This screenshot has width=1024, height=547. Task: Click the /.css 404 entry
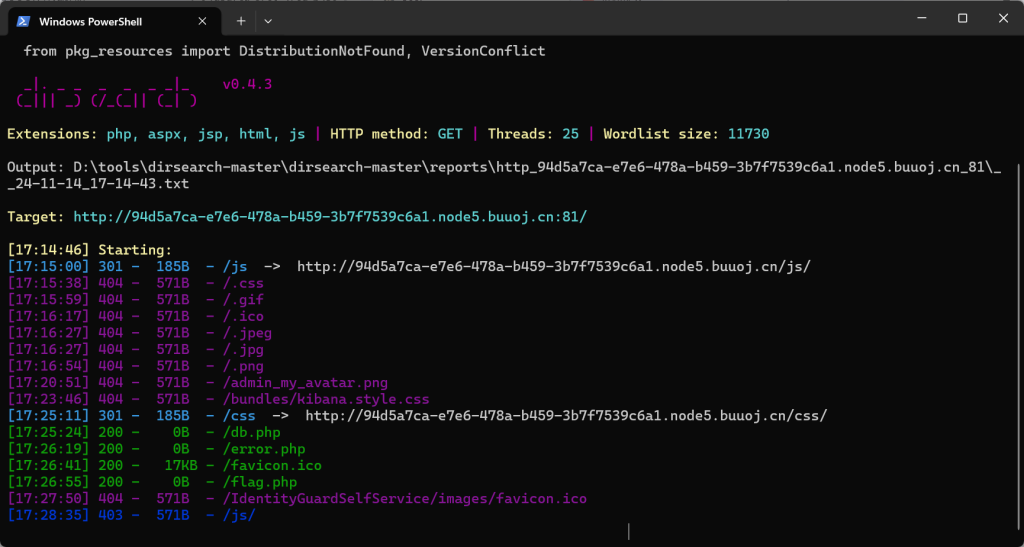click(135, 283)
